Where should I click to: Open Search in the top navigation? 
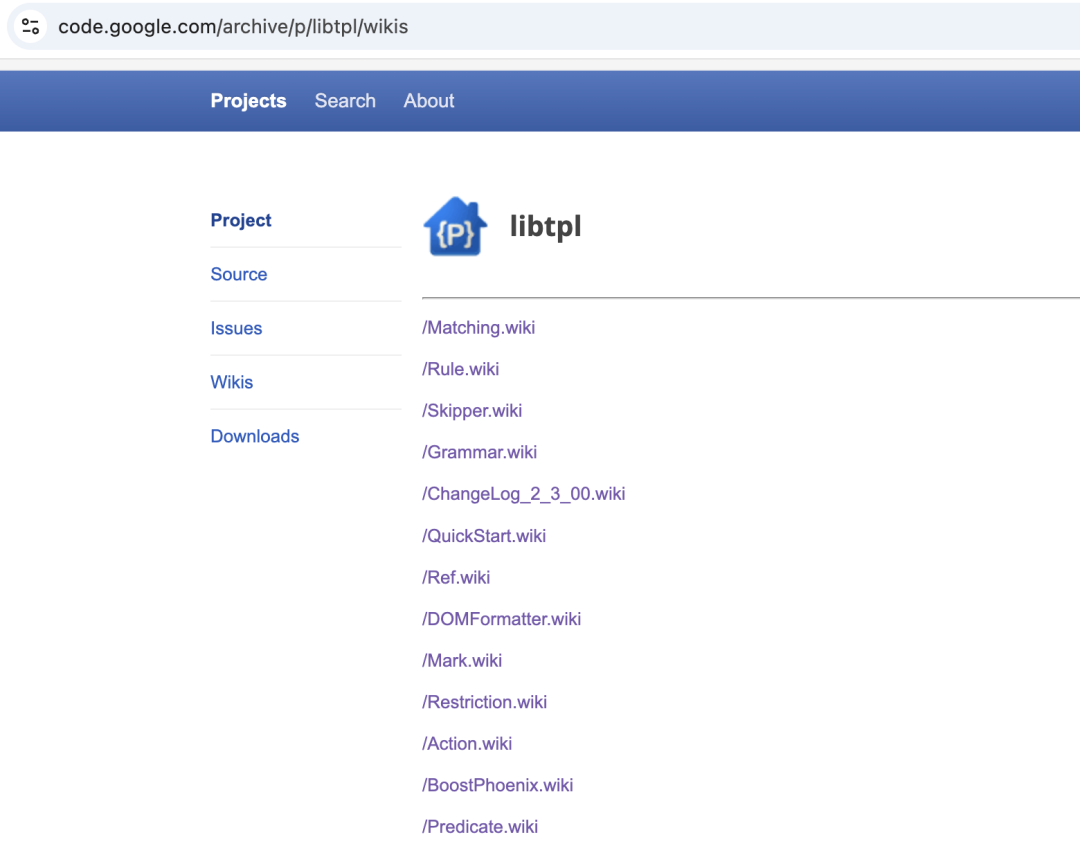[x=345, y=101]
